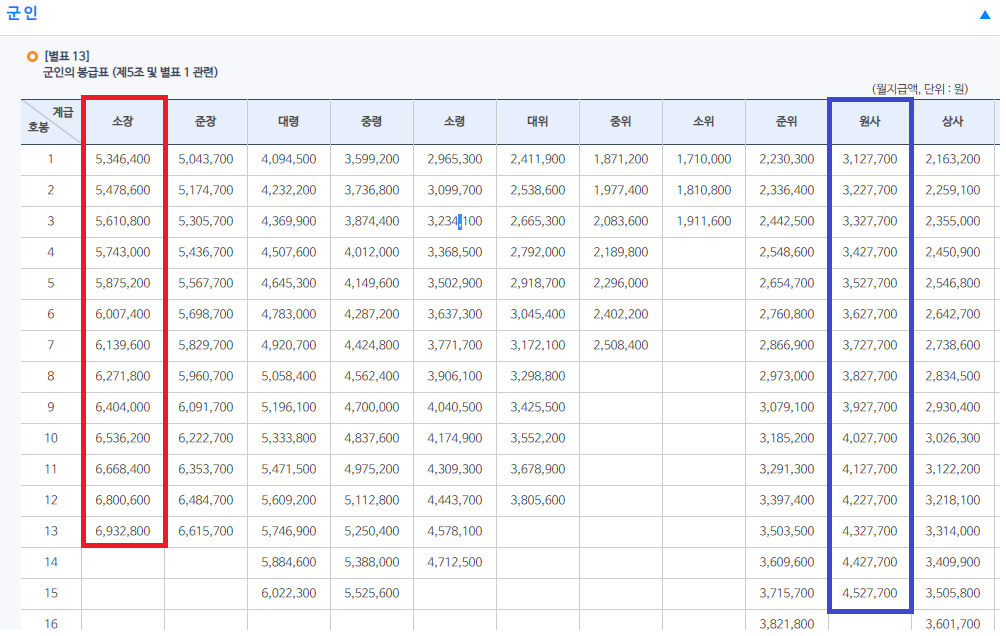1006x636 pixels.
Task: Click the cell 1,871,200
Action: (621, 159)
